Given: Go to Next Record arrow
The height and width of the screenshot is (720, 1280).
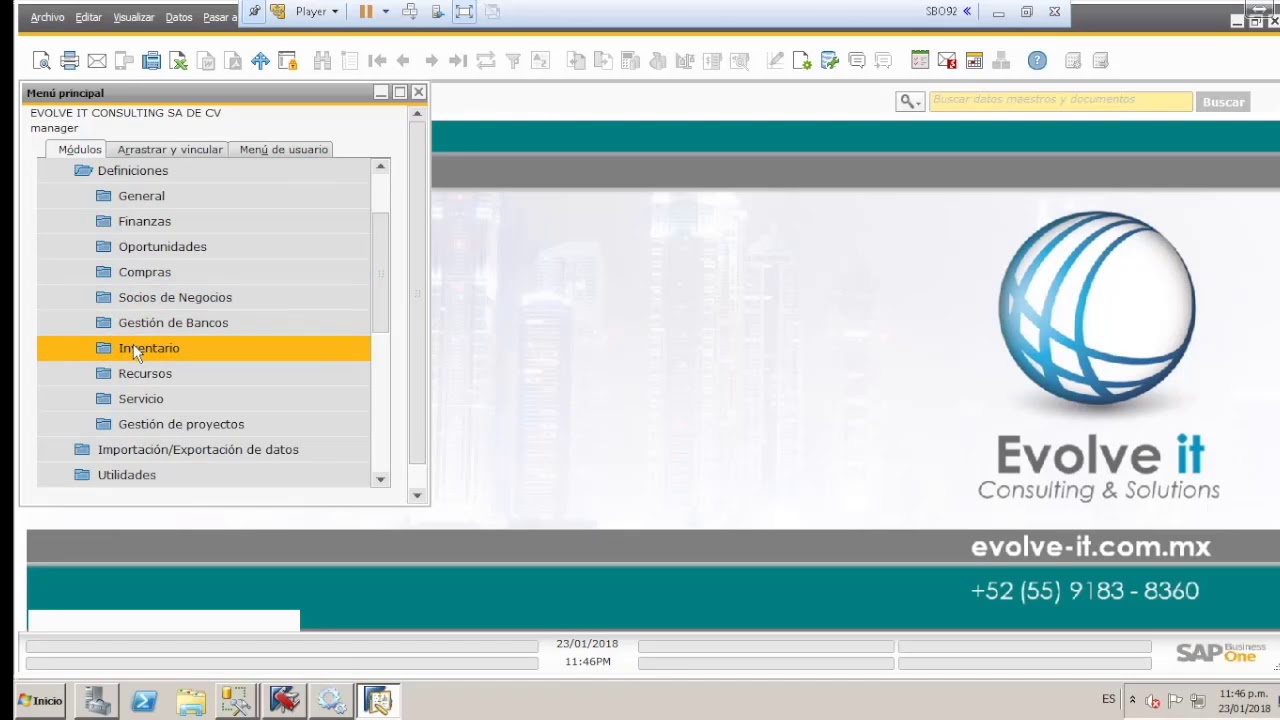Looking at the screenshot, I should point(431,61).
